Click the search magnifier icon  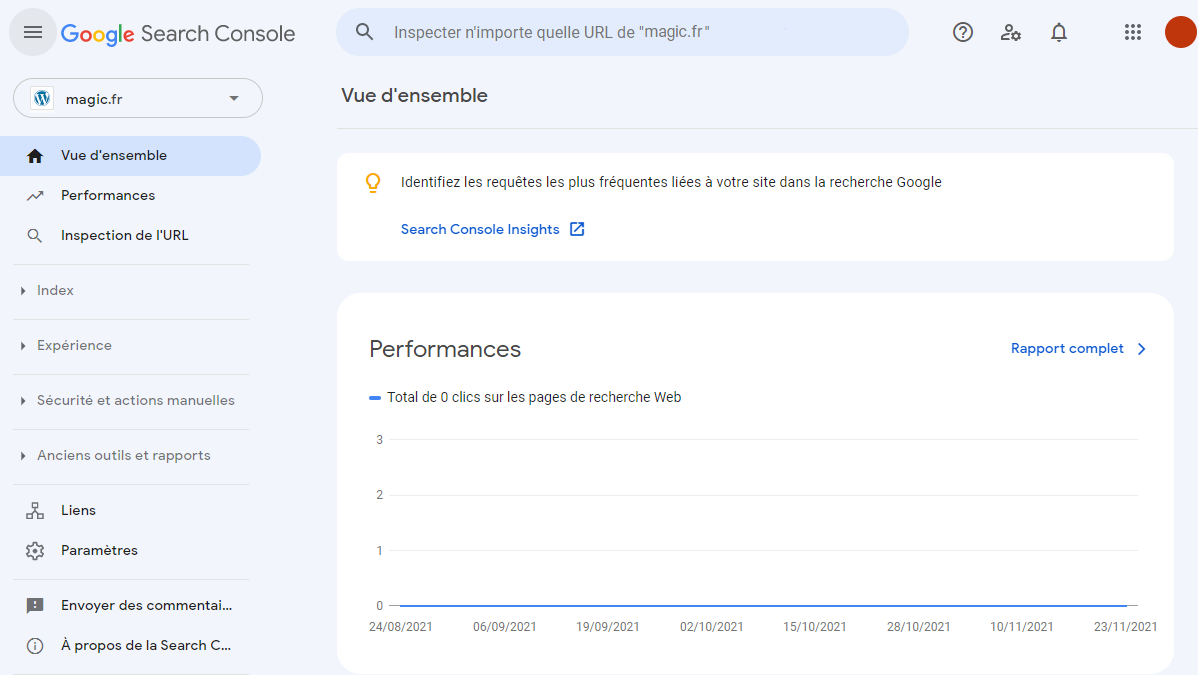click(x=364, y=32)
